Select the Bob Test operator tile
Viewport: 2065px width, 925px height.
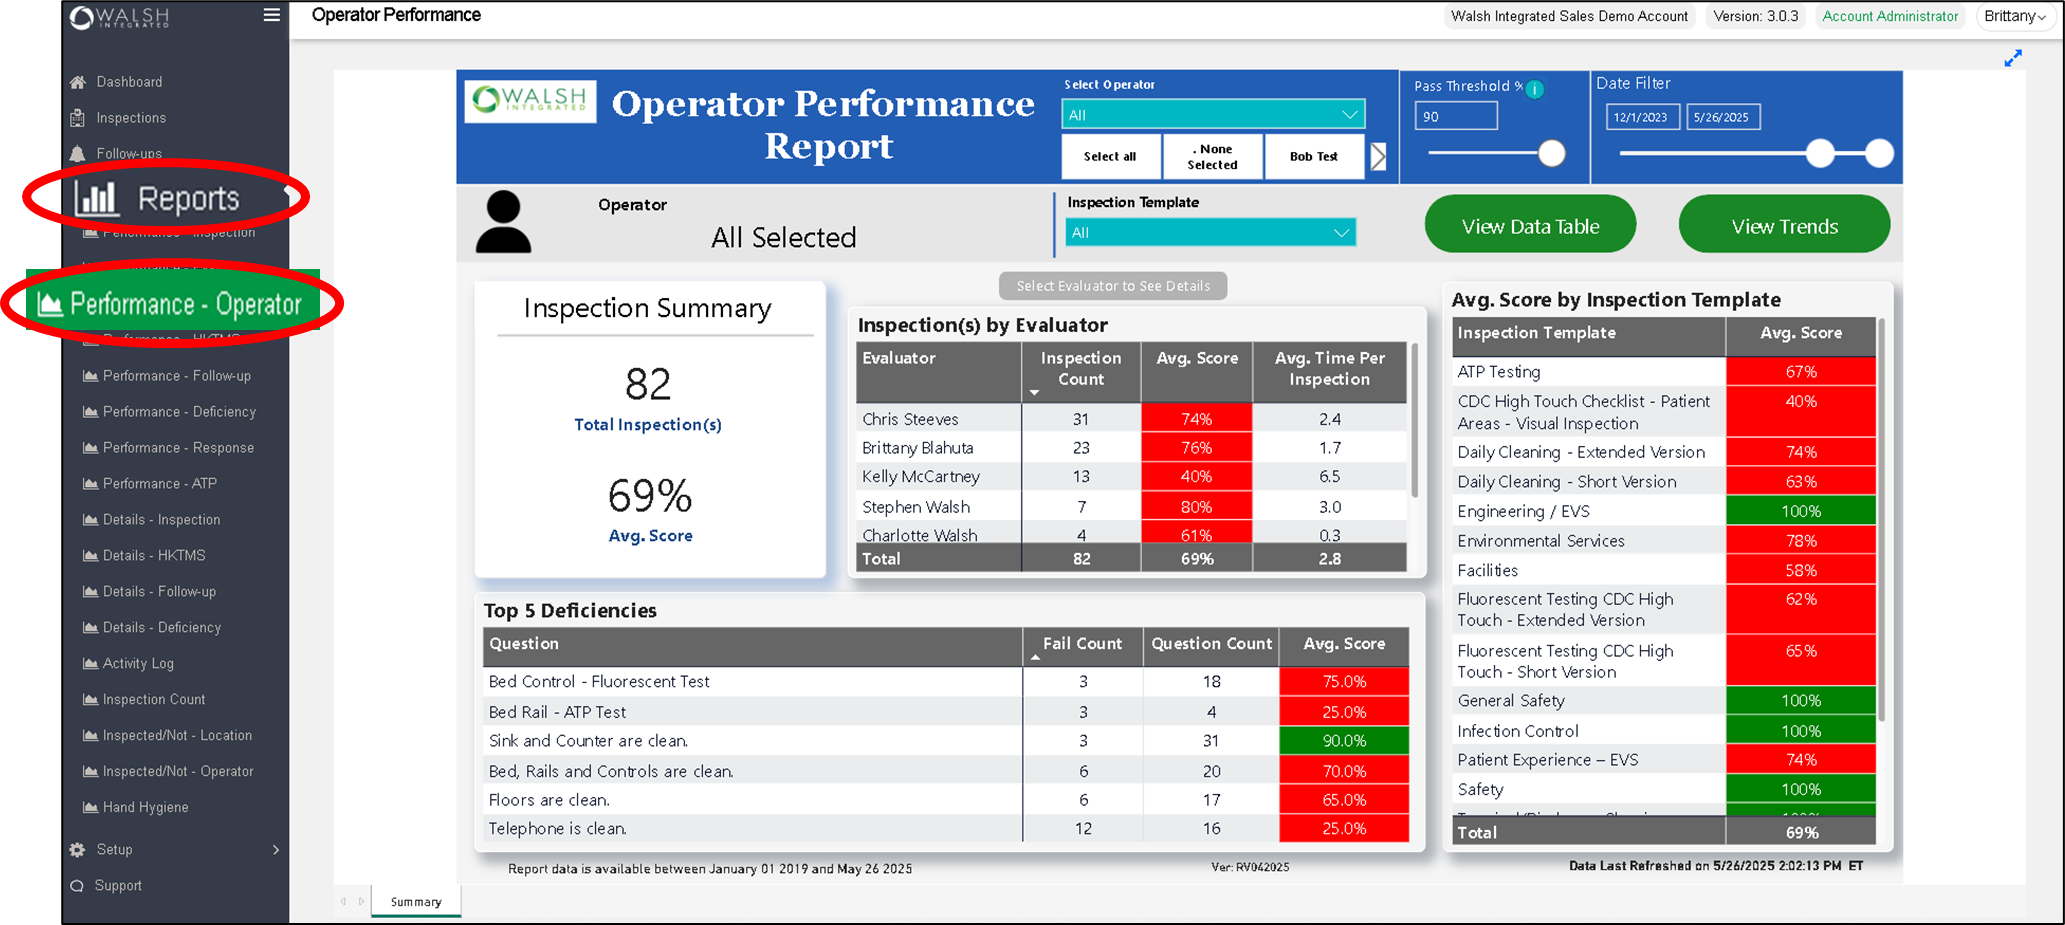click(x=1314, y=157)
